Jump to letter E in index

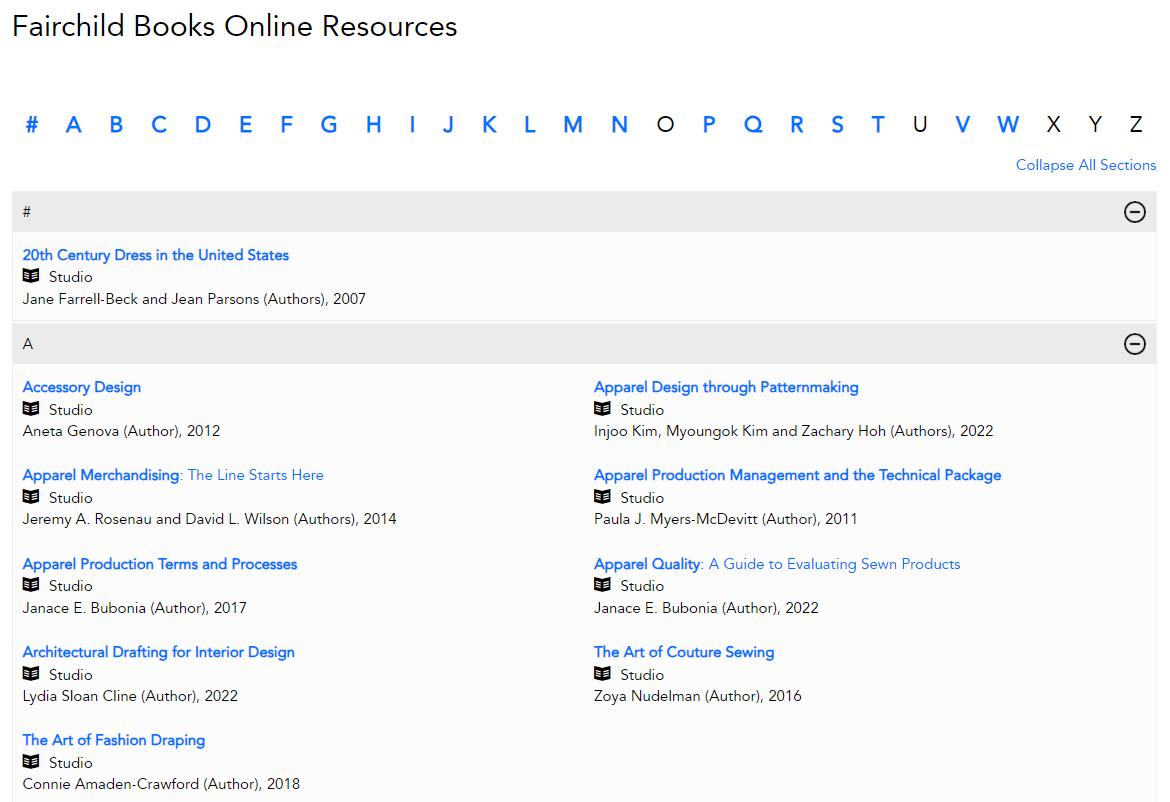(245, 124)
